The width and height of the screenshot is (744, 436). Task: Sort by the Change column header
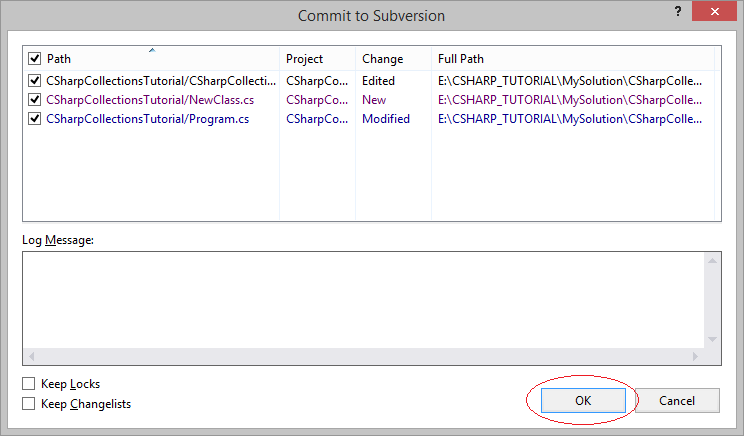coord(393,59)
